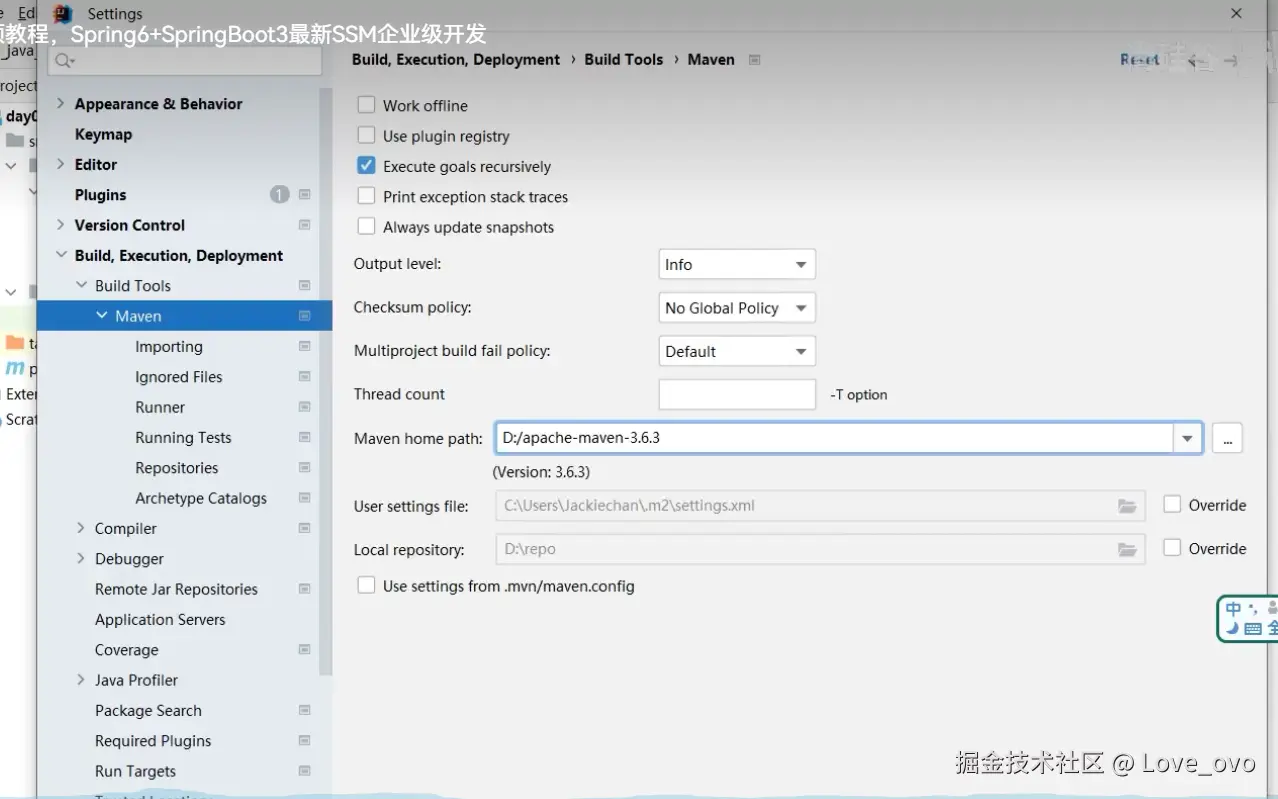Click the Local repository path field
The width and height of the screenshot is (1278, 799).
tap(820, 549)
